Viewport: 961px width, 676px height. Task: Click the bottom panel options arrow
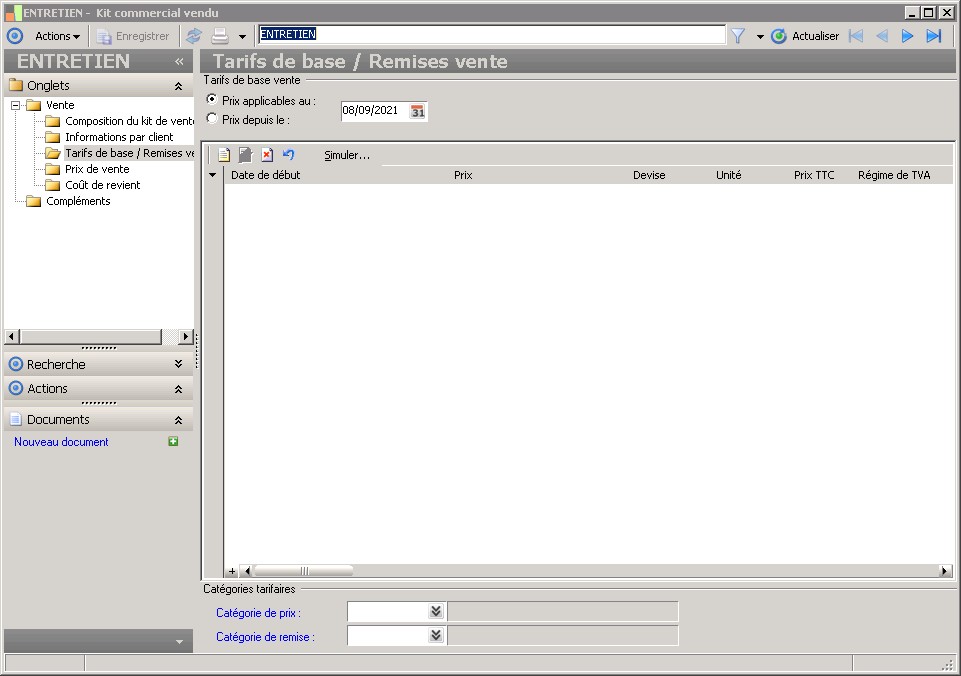[x=179, y=642]
